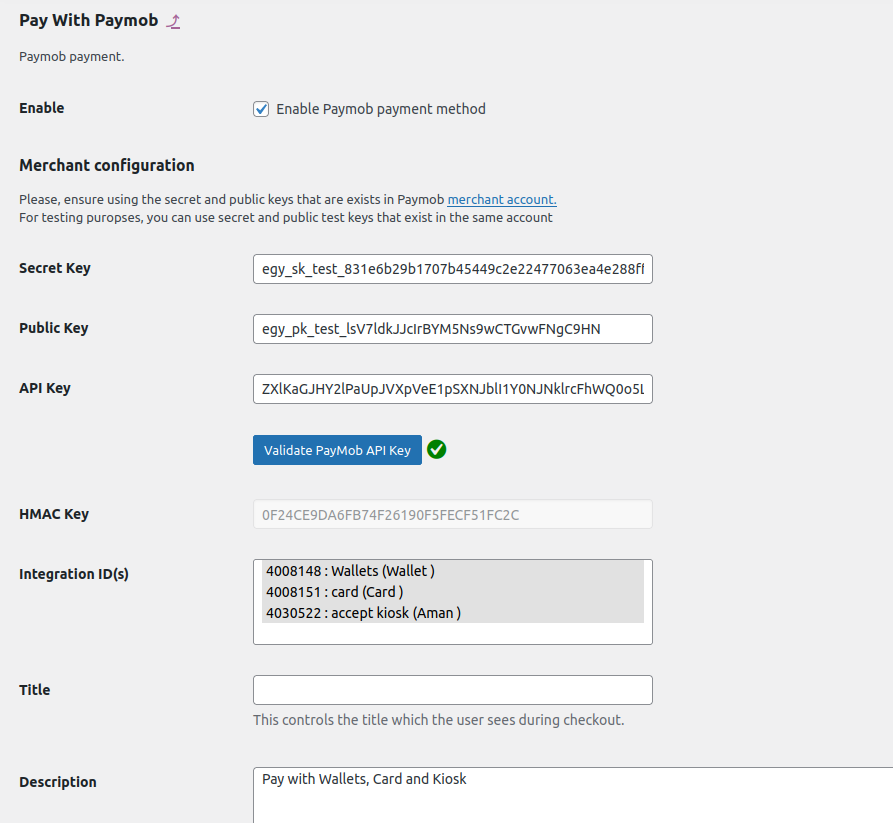Image resolution: width=893 pixels, height=823 pixels.
Task: Uncheck the Enable Paymob payment method checkbox
Action: pyautogui.click(x=261, y=109)
